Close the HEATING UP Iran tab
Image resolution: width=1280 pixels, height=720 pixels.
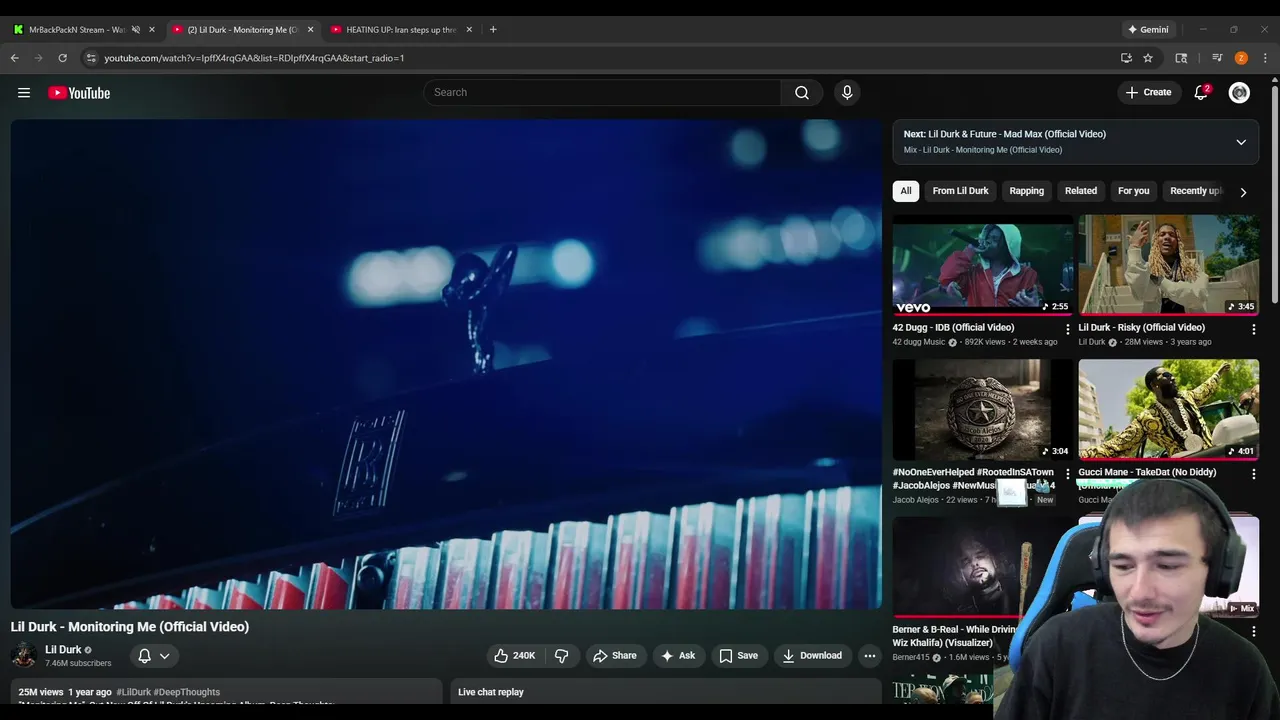point(469,29)
